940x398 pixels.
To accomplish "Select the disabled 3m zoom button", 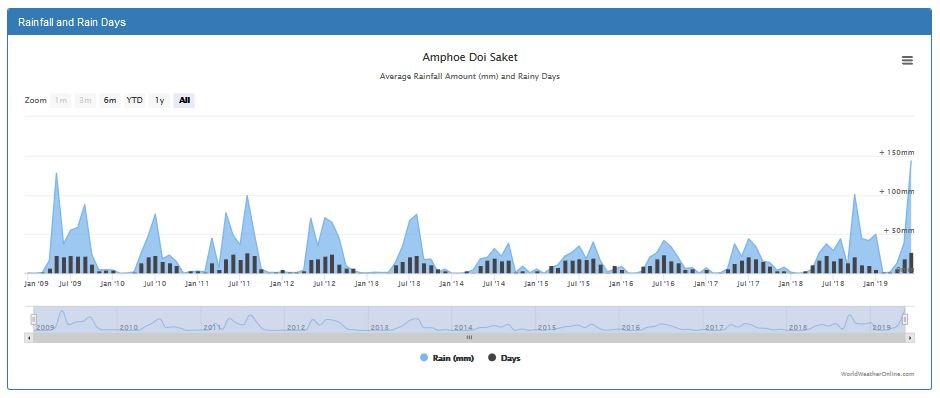I will click(85, 100).
